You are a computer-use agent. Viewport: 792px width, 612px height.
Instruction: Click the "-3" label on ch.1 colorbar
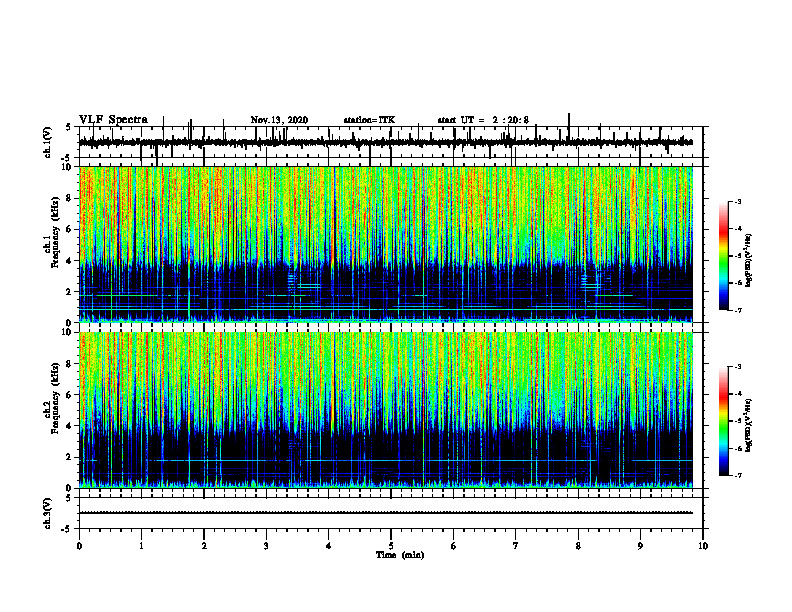(x=737, y=201)
